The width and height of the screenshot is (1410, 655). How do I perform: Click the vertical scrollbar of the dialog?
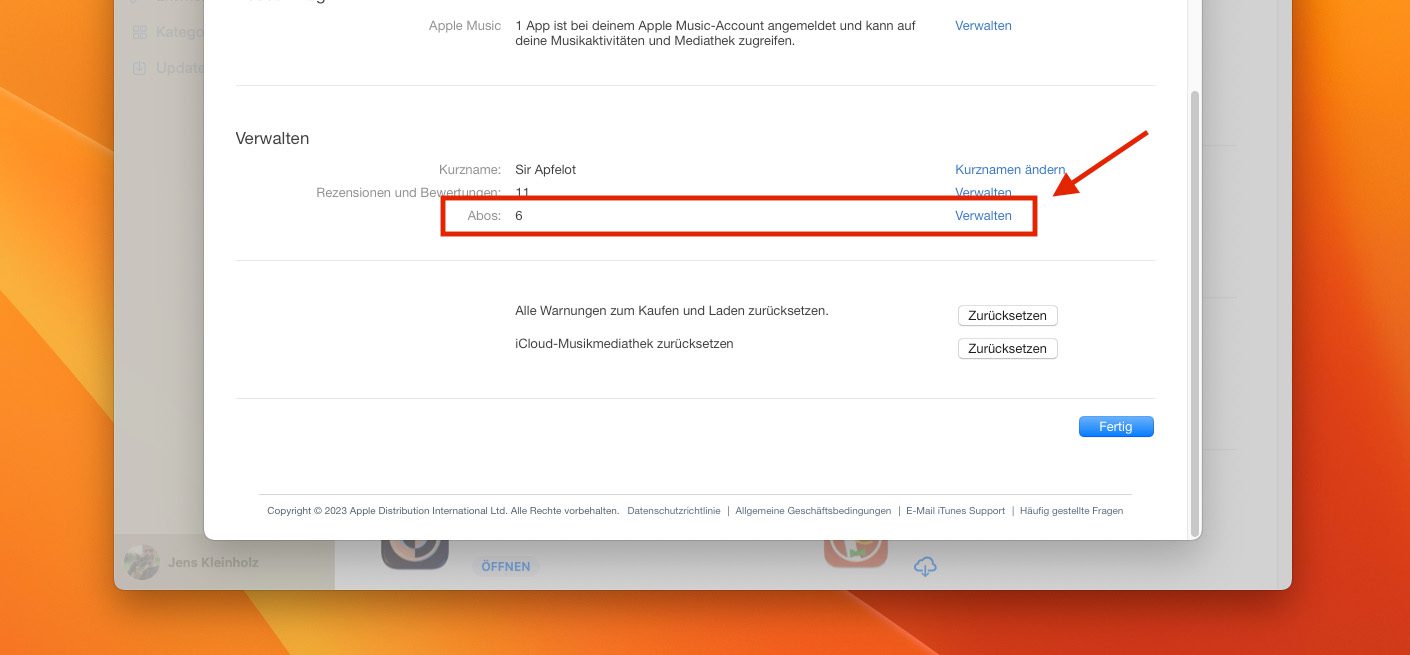(1194, 300)
